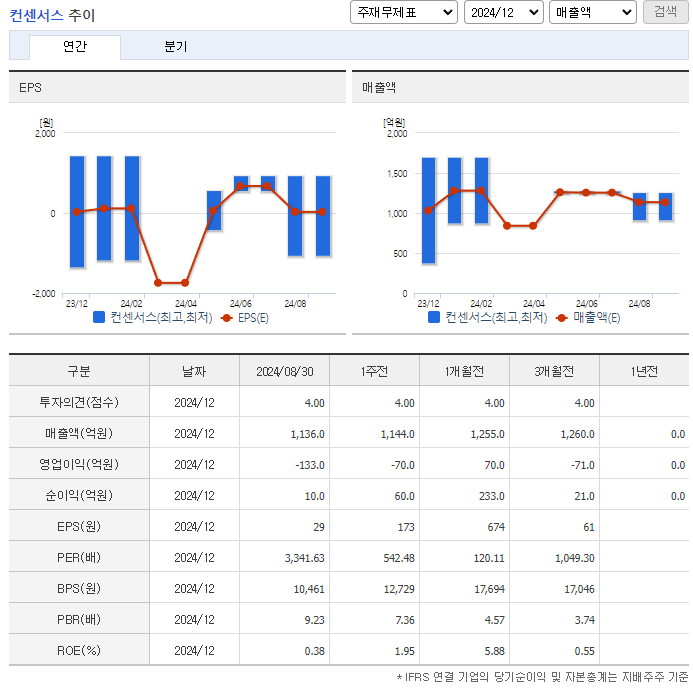Image resolution: width=693 pixels, height=688 pixels.
Task: Click the 3,341.63 PER value cell
Action: 285,558
